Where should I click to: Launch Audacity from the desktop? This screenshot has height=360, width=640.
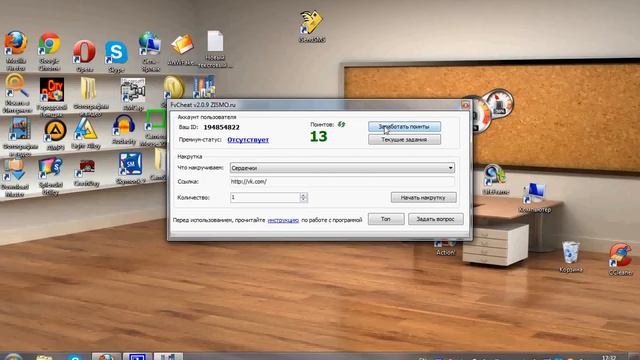click(x=123, y=125)
